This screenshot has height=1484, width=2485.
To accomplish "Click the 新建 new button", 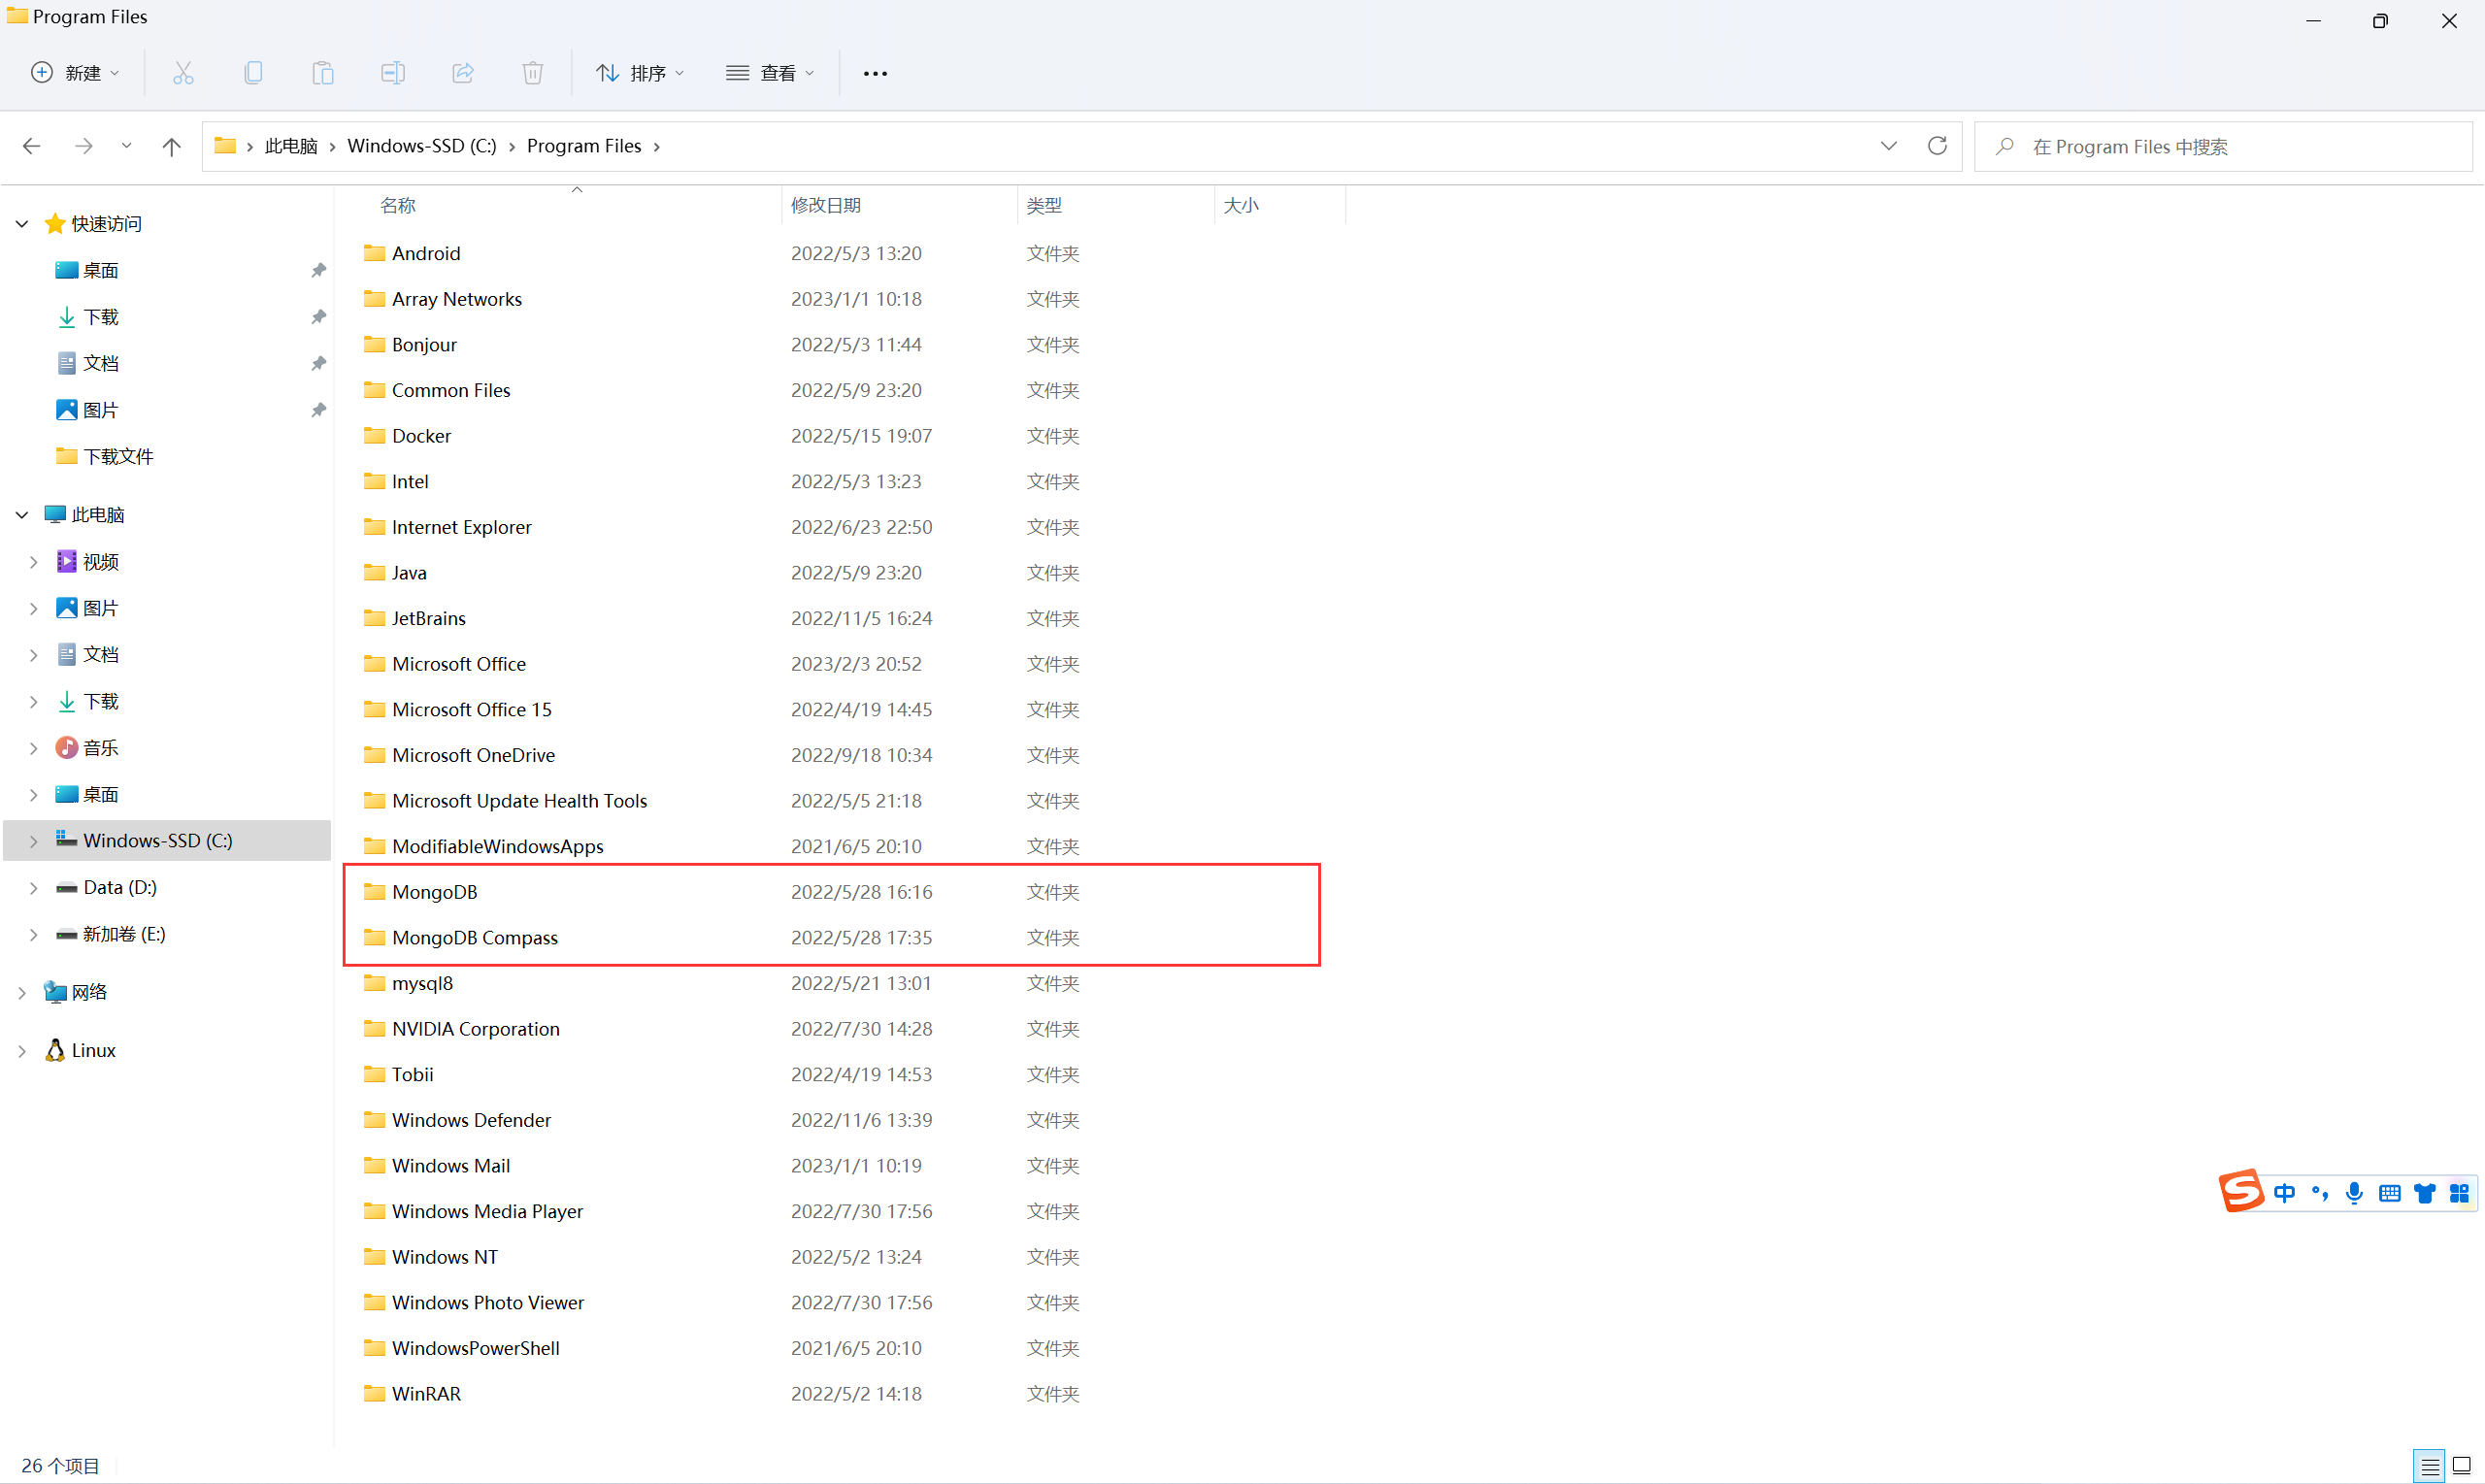I will pyautogui.click(x=75, y=73).
